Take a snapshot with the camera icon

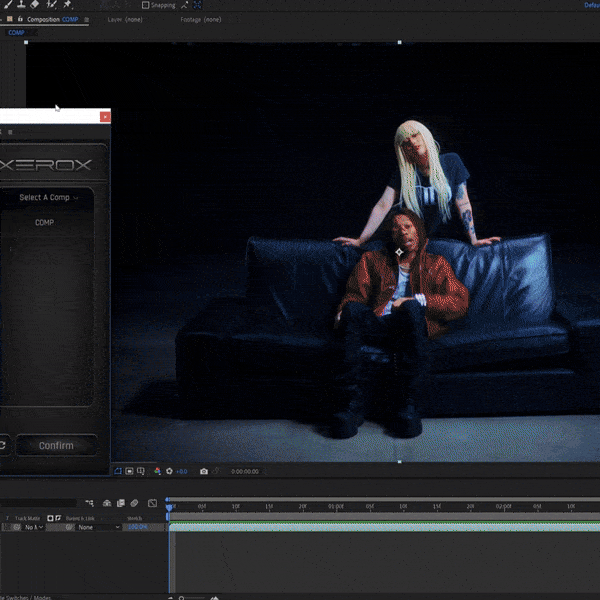[204, 471]
